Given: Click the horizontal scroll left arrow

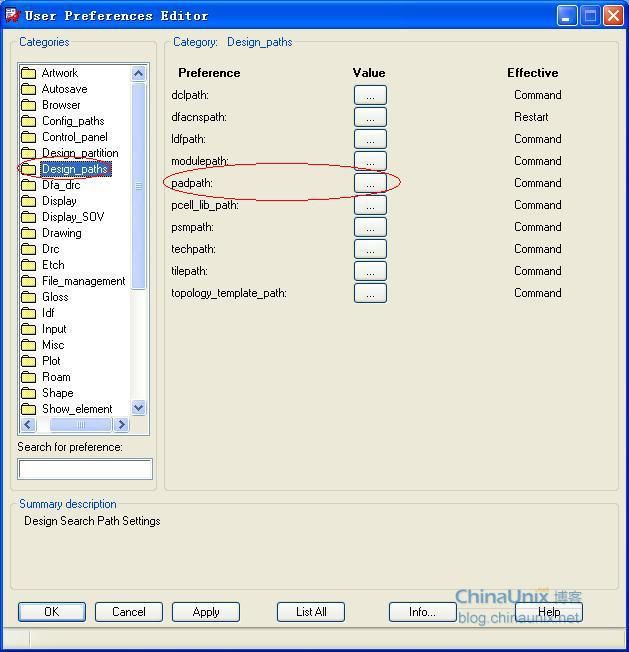Looking at the screenshot, I should coord(28,425).
